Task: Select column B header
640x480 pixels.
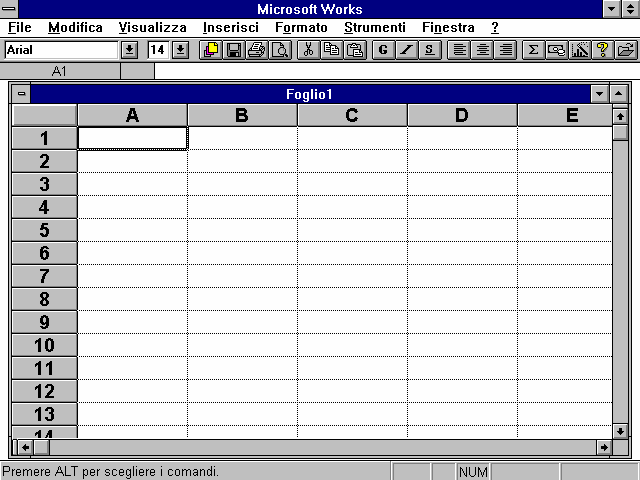Action: pyautogui.click(x=242, y=116)
